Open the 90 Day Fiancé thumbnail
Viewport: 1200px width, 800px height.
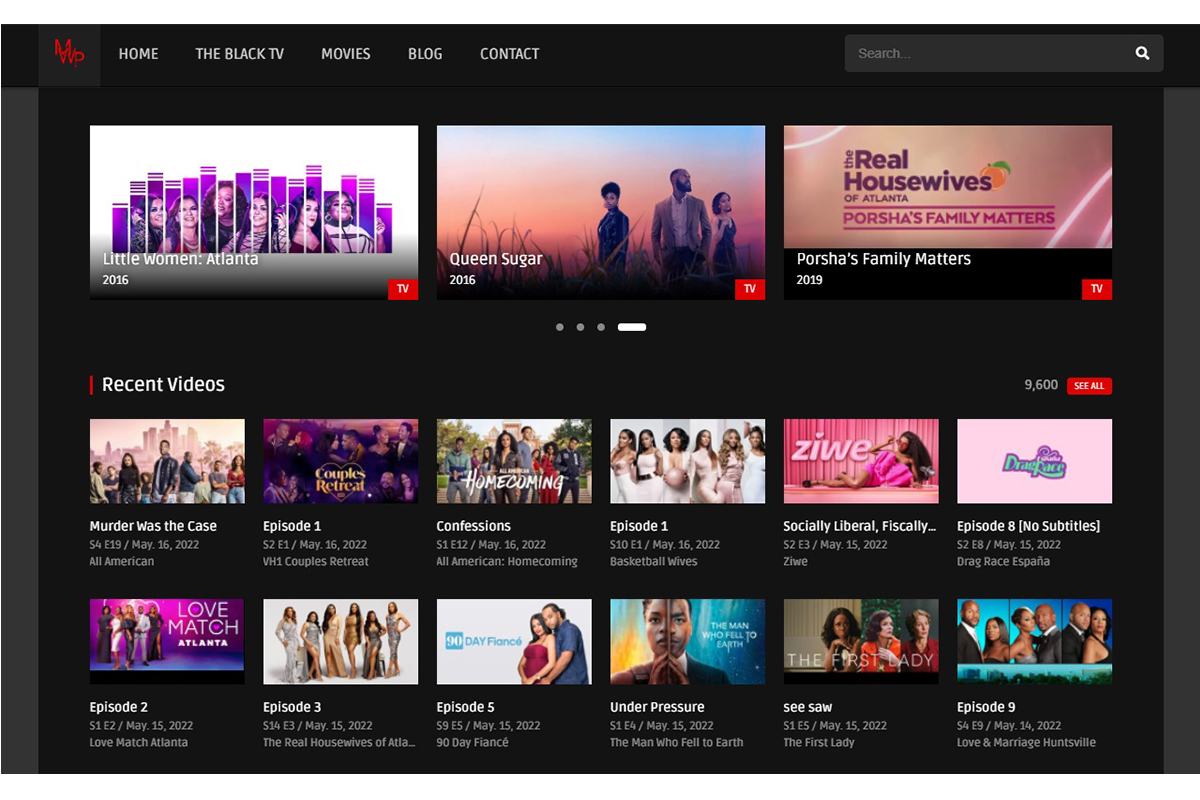[514, 641]
